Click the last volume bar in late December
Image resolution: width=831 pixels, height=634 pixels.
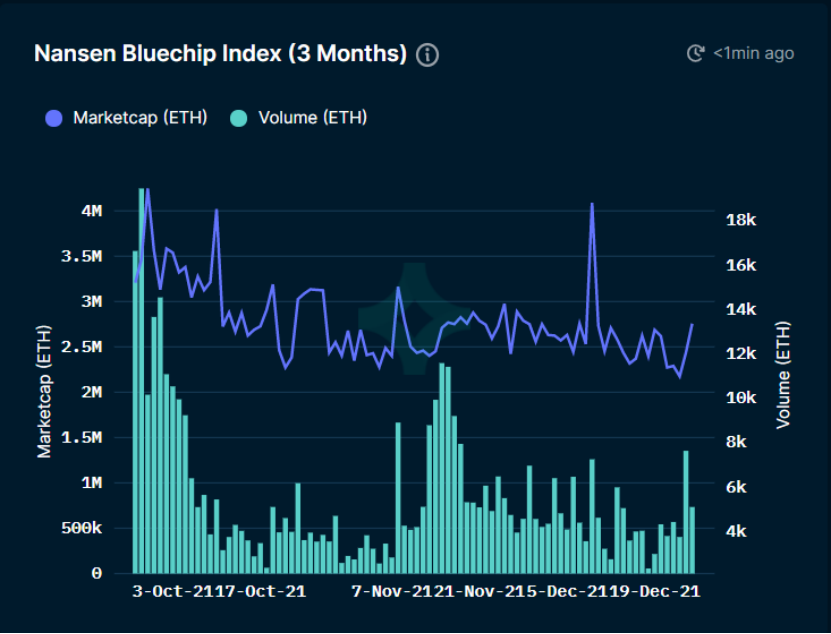pyautogui.click(x=692, y=540)
